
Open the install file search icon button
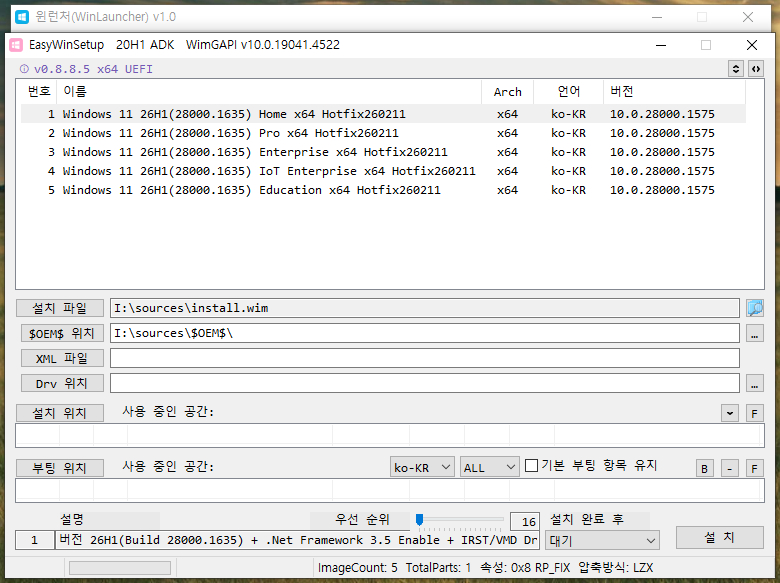(755, 308)
